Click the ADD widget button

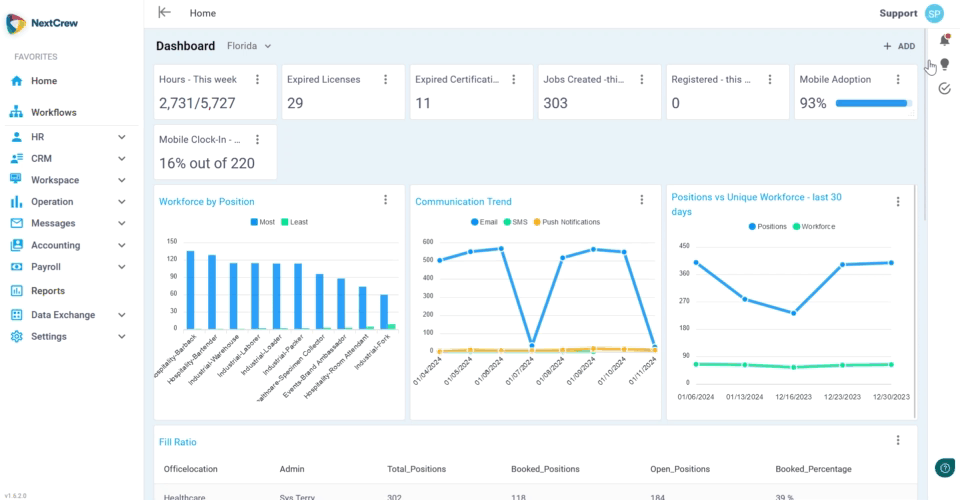point(899,46)
